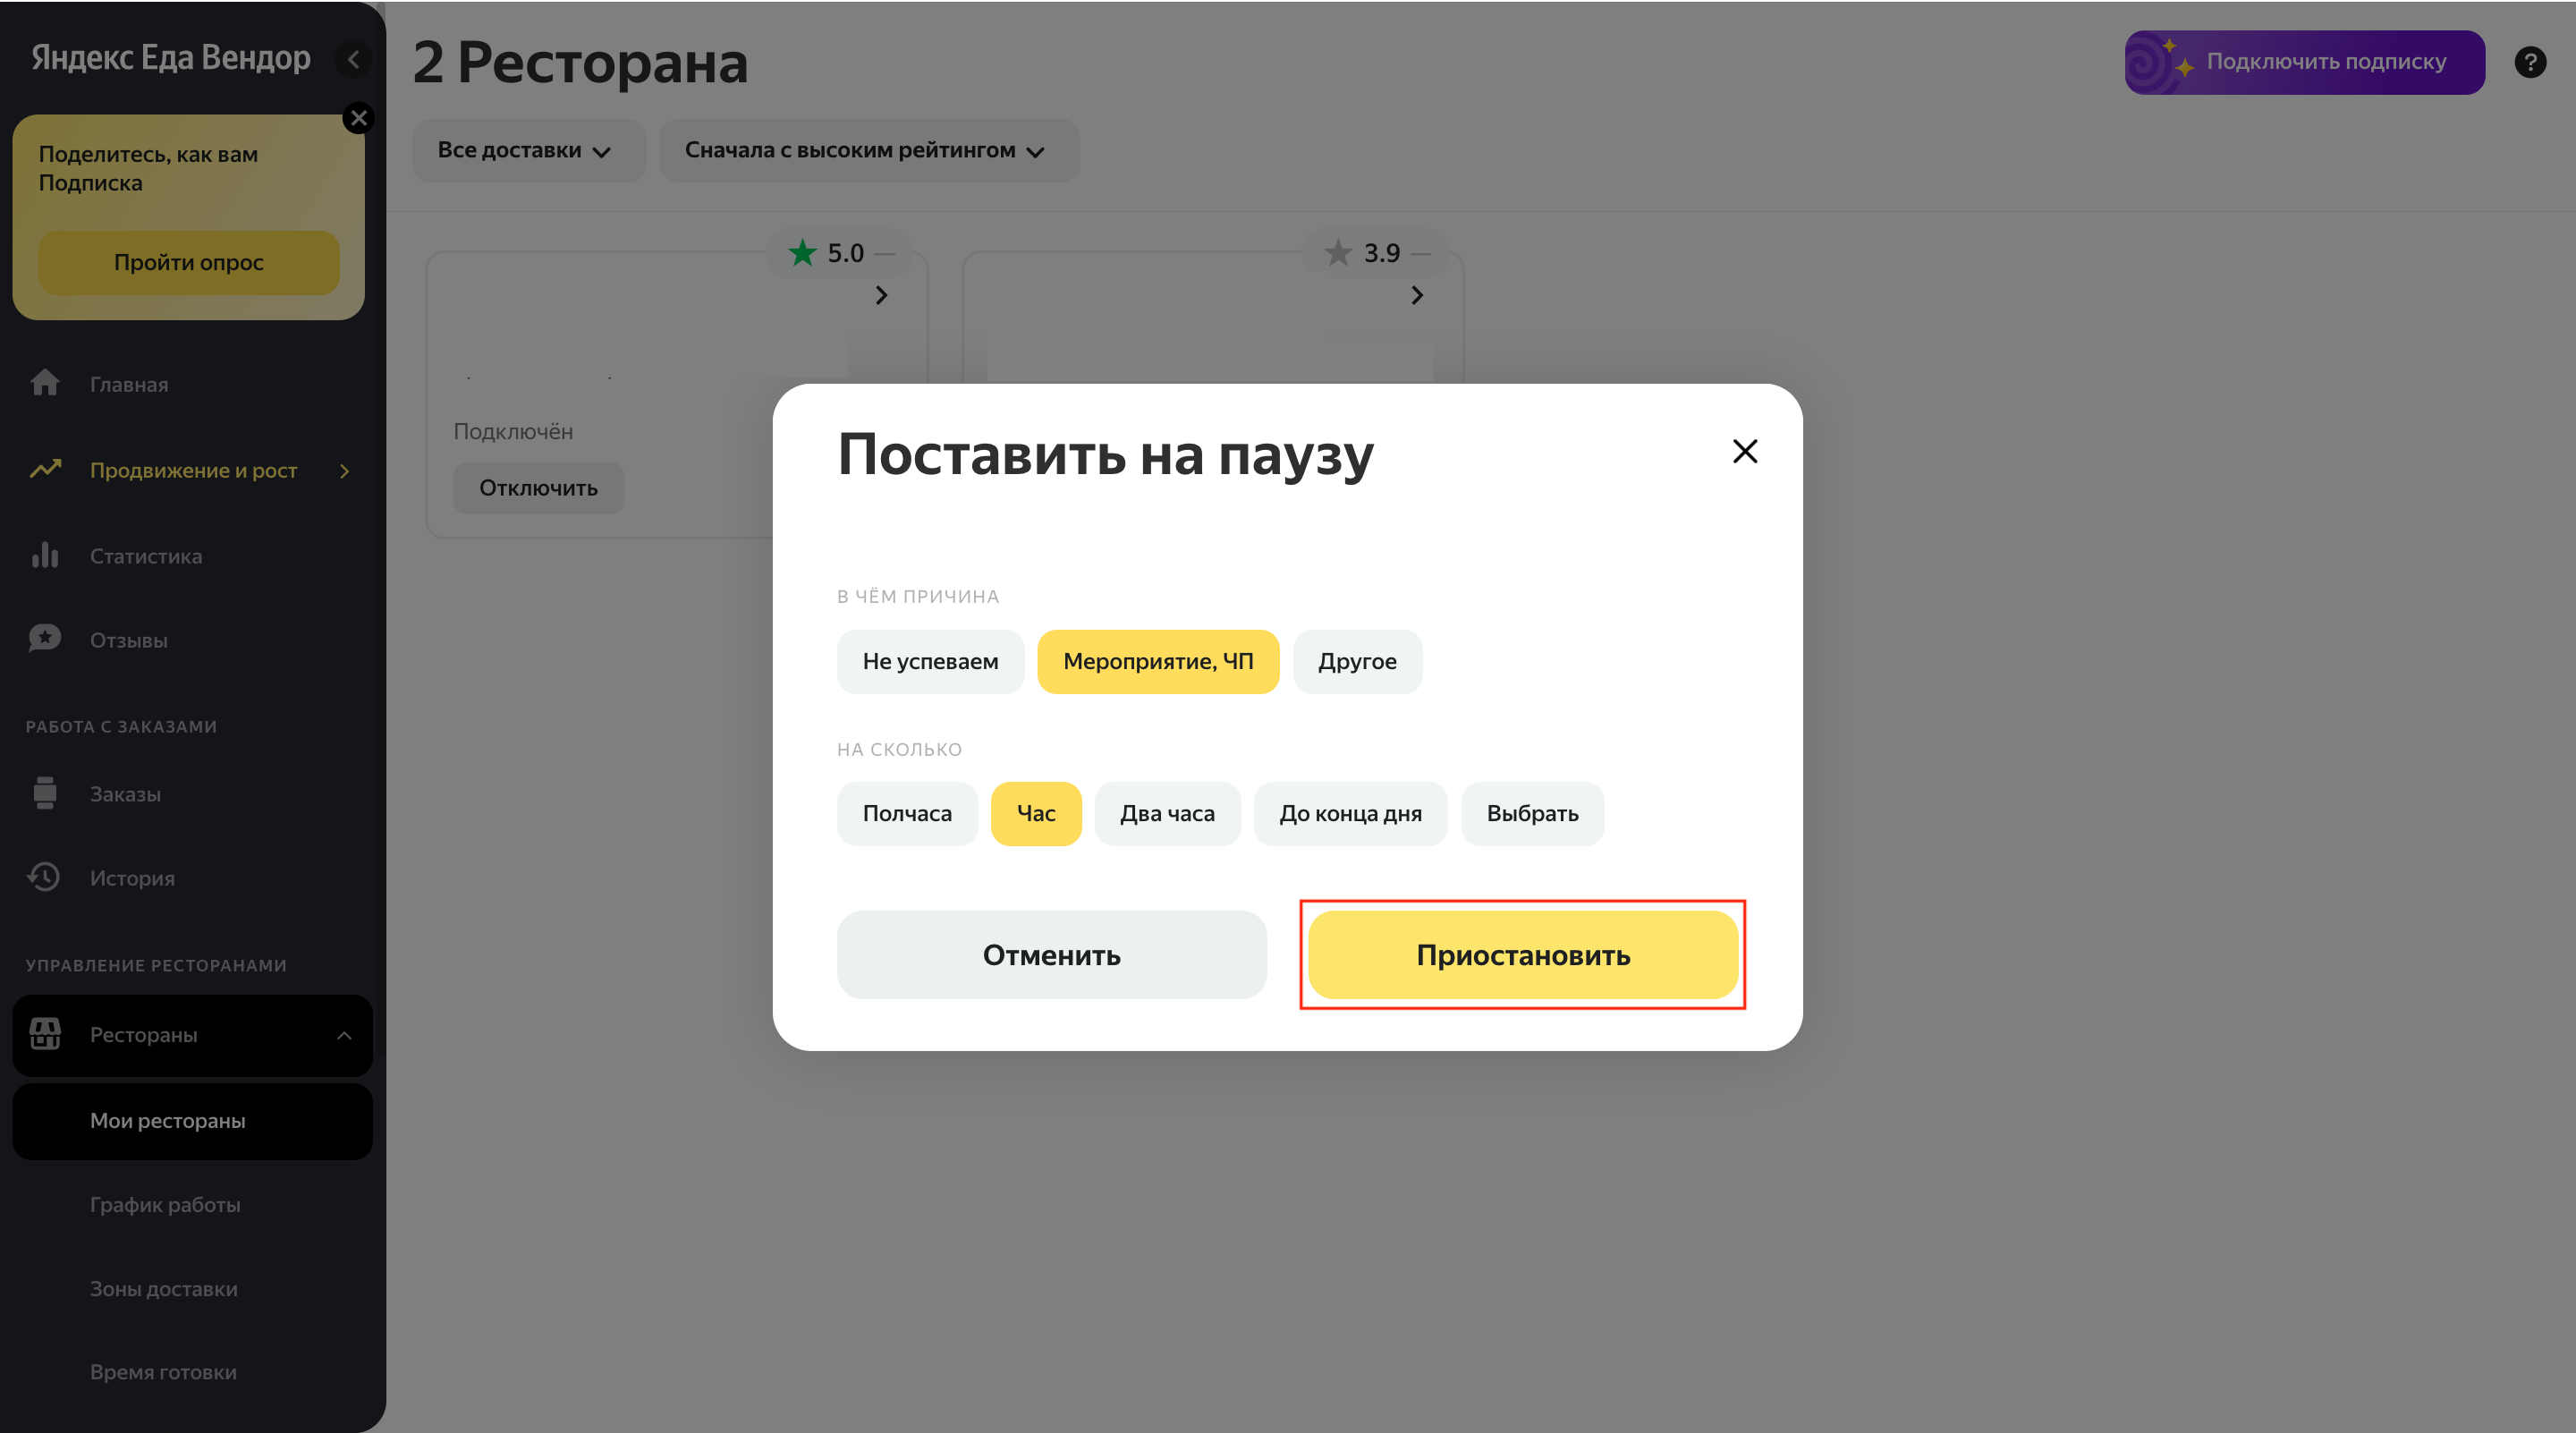Choose 'Час' pause duration

point(1035,813)
